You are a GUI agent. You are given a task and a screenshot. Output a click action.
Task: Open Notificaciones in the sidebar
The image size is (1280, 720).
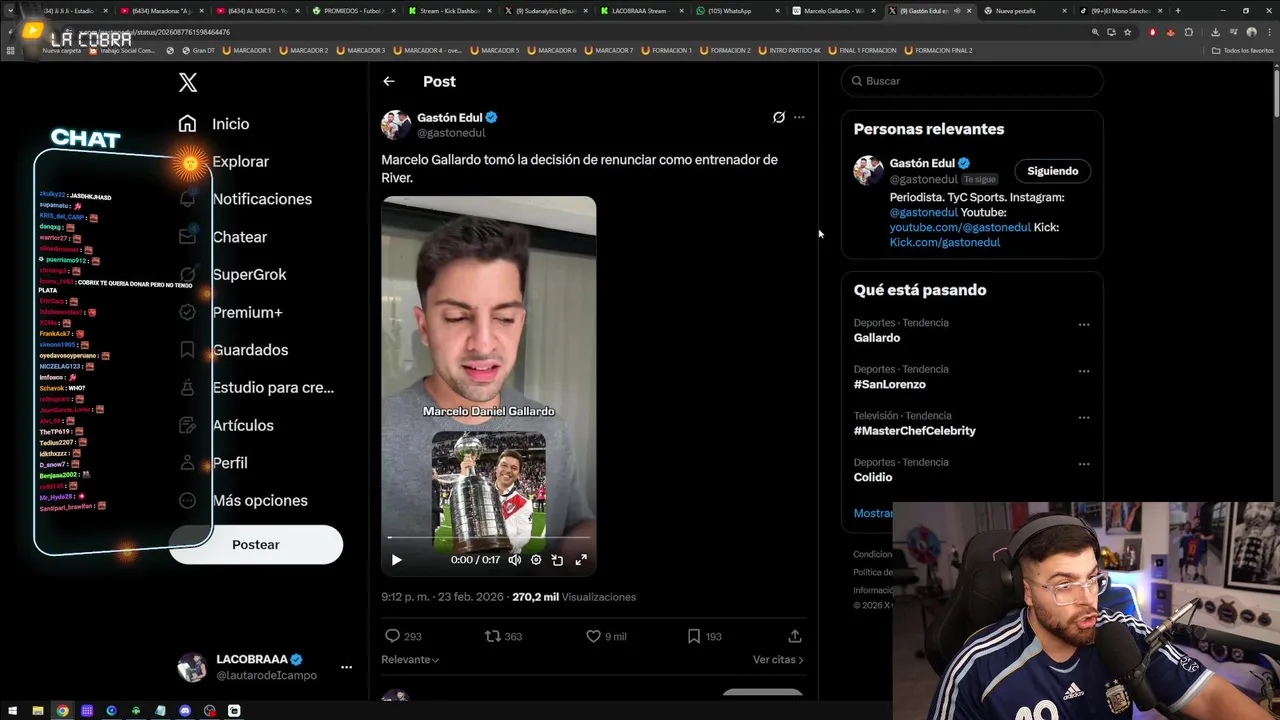pyautogui.click(x=245, y=199)
